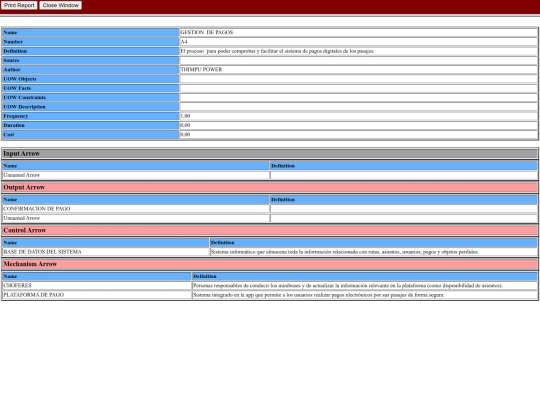Click the Source label

(11, 60)
